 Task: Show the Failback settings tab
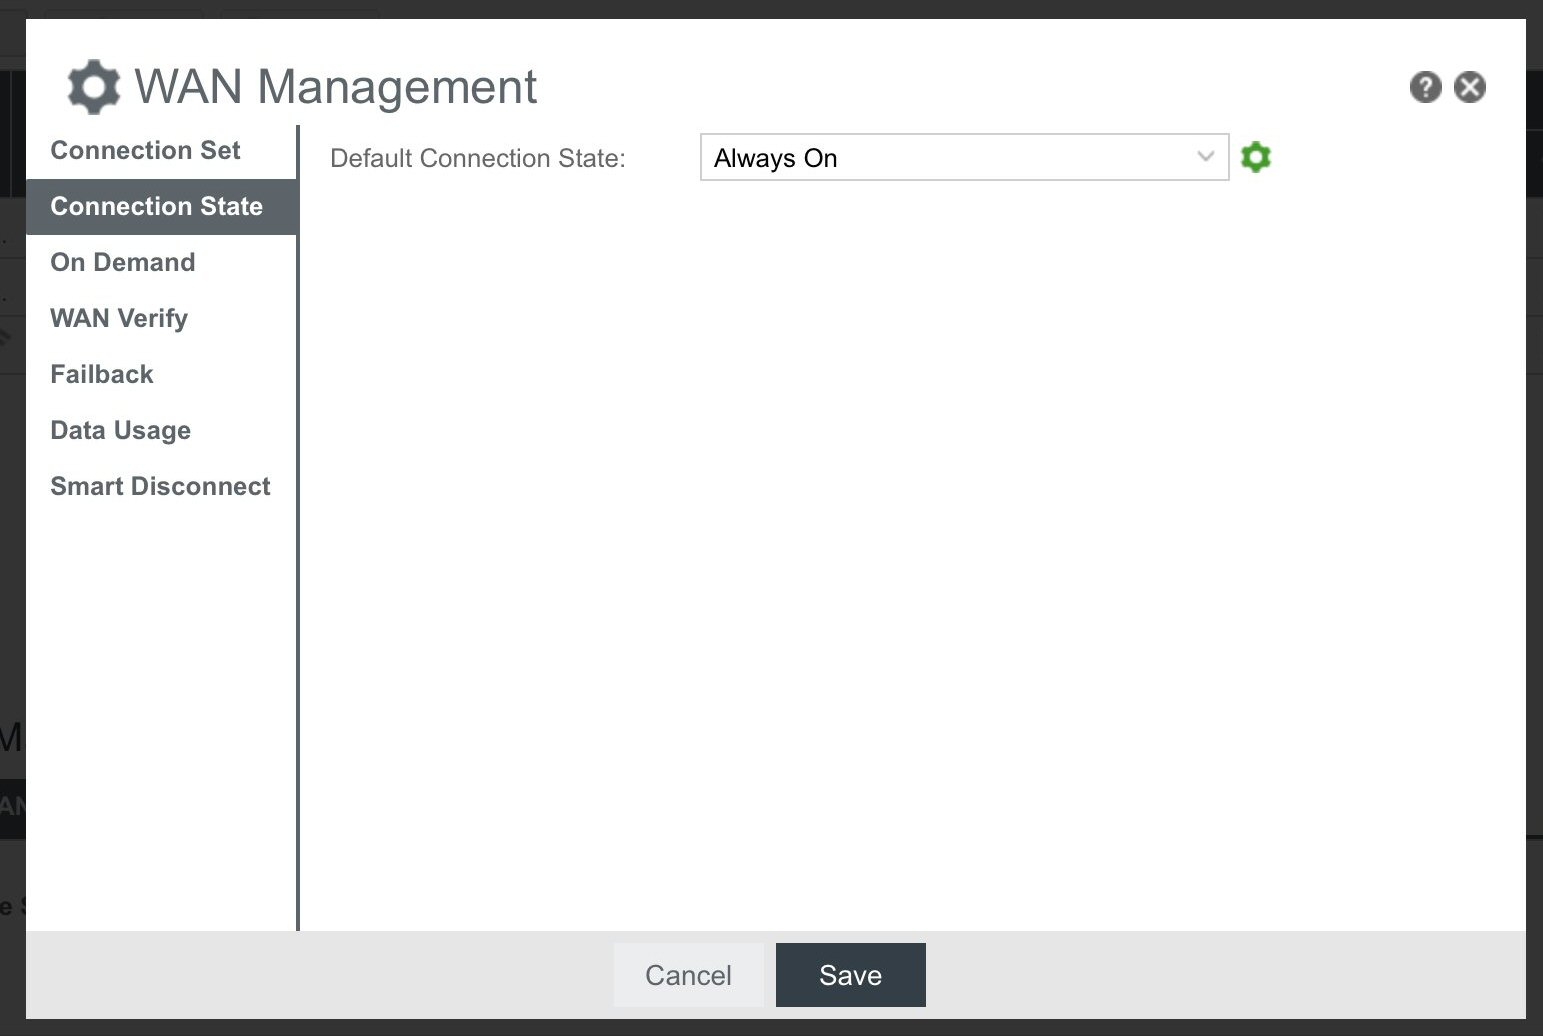pos(102,375)
